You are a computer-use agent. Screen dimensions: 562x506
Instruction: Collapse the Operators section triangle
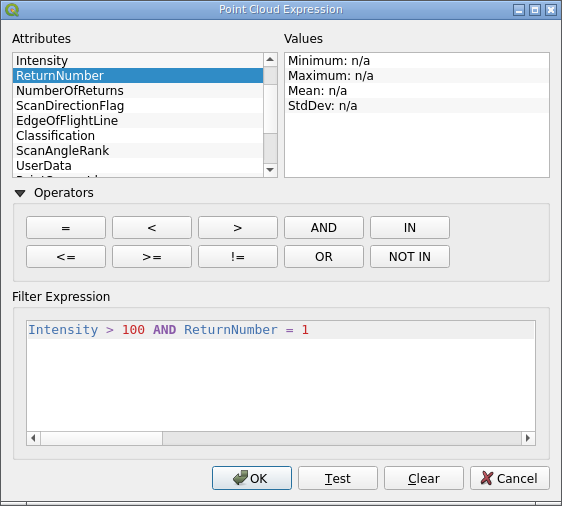[x=20, y=194]
